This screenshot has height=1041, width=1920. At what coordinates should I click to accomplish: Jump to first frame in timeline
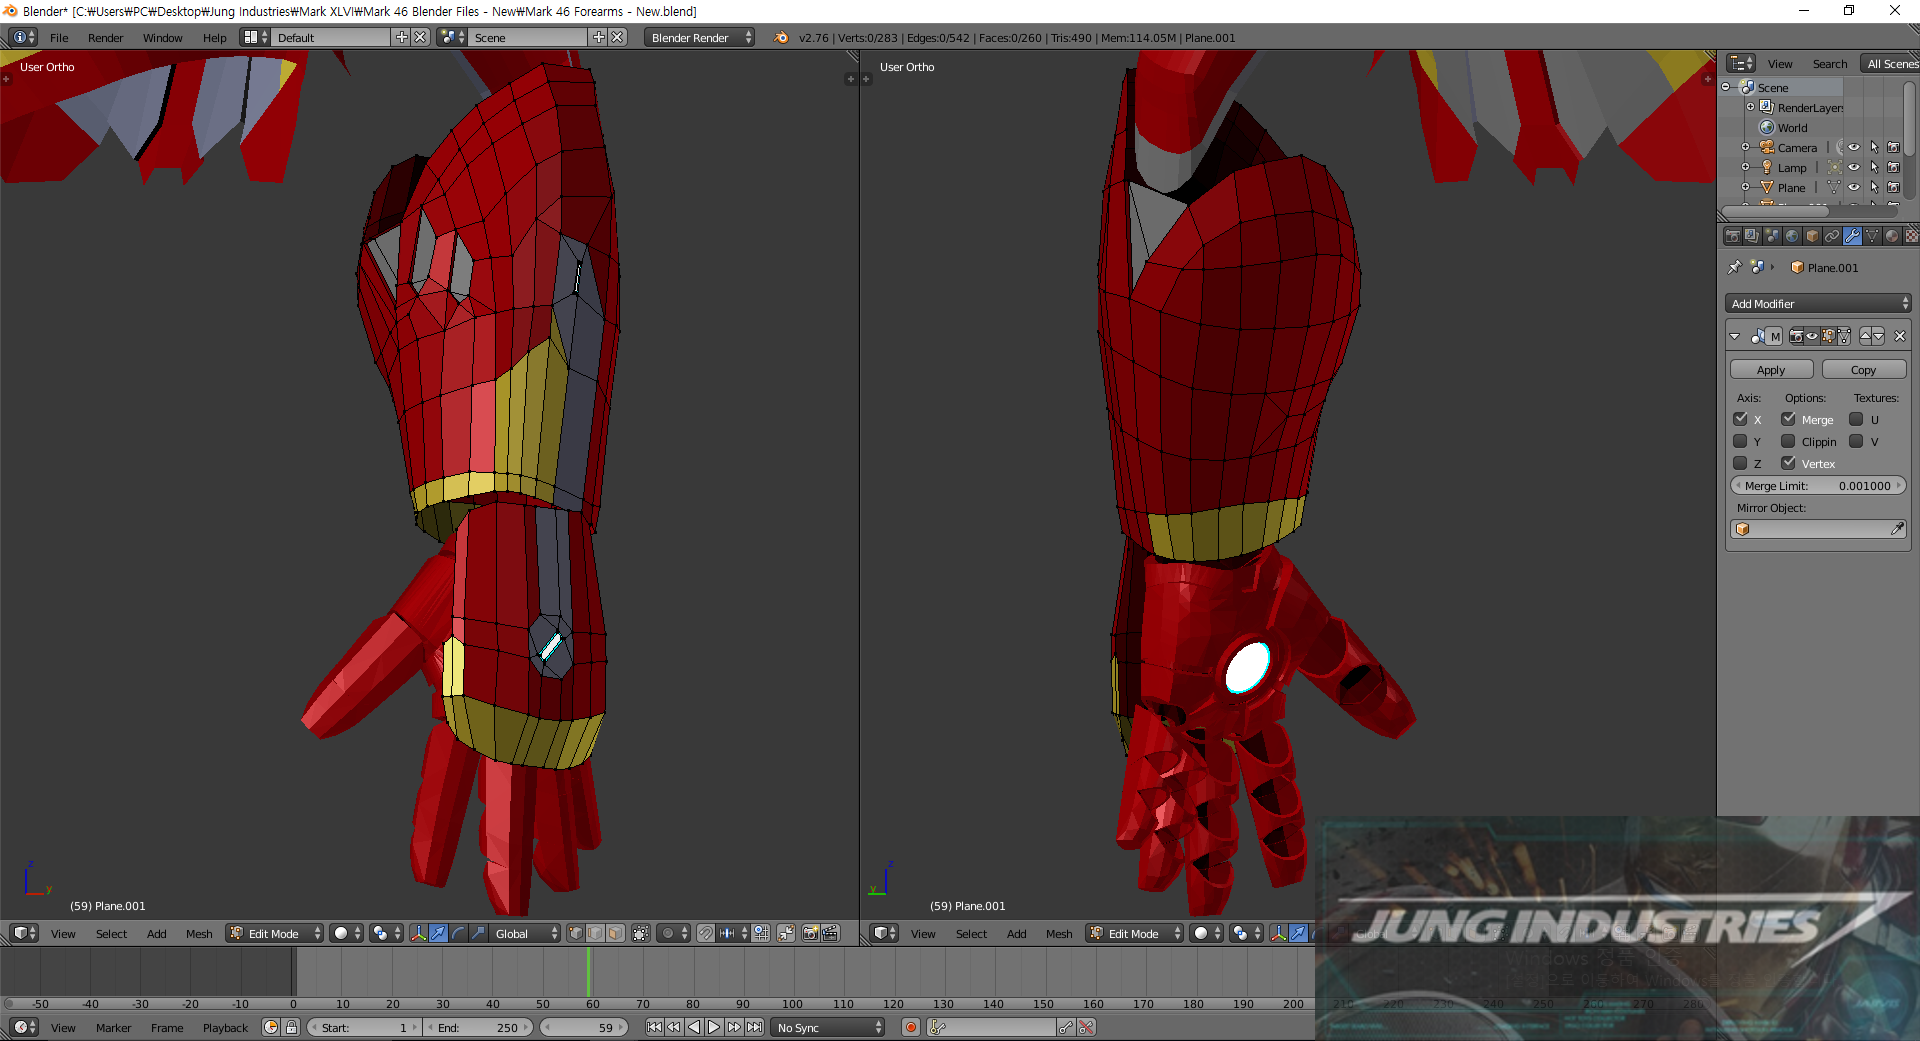pos(654,1027)
